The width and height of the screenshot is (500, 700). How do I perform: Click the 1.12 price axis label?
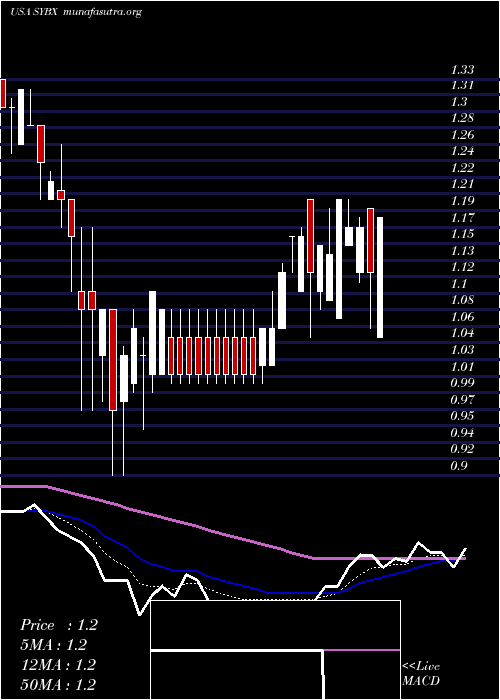(462, 267)
